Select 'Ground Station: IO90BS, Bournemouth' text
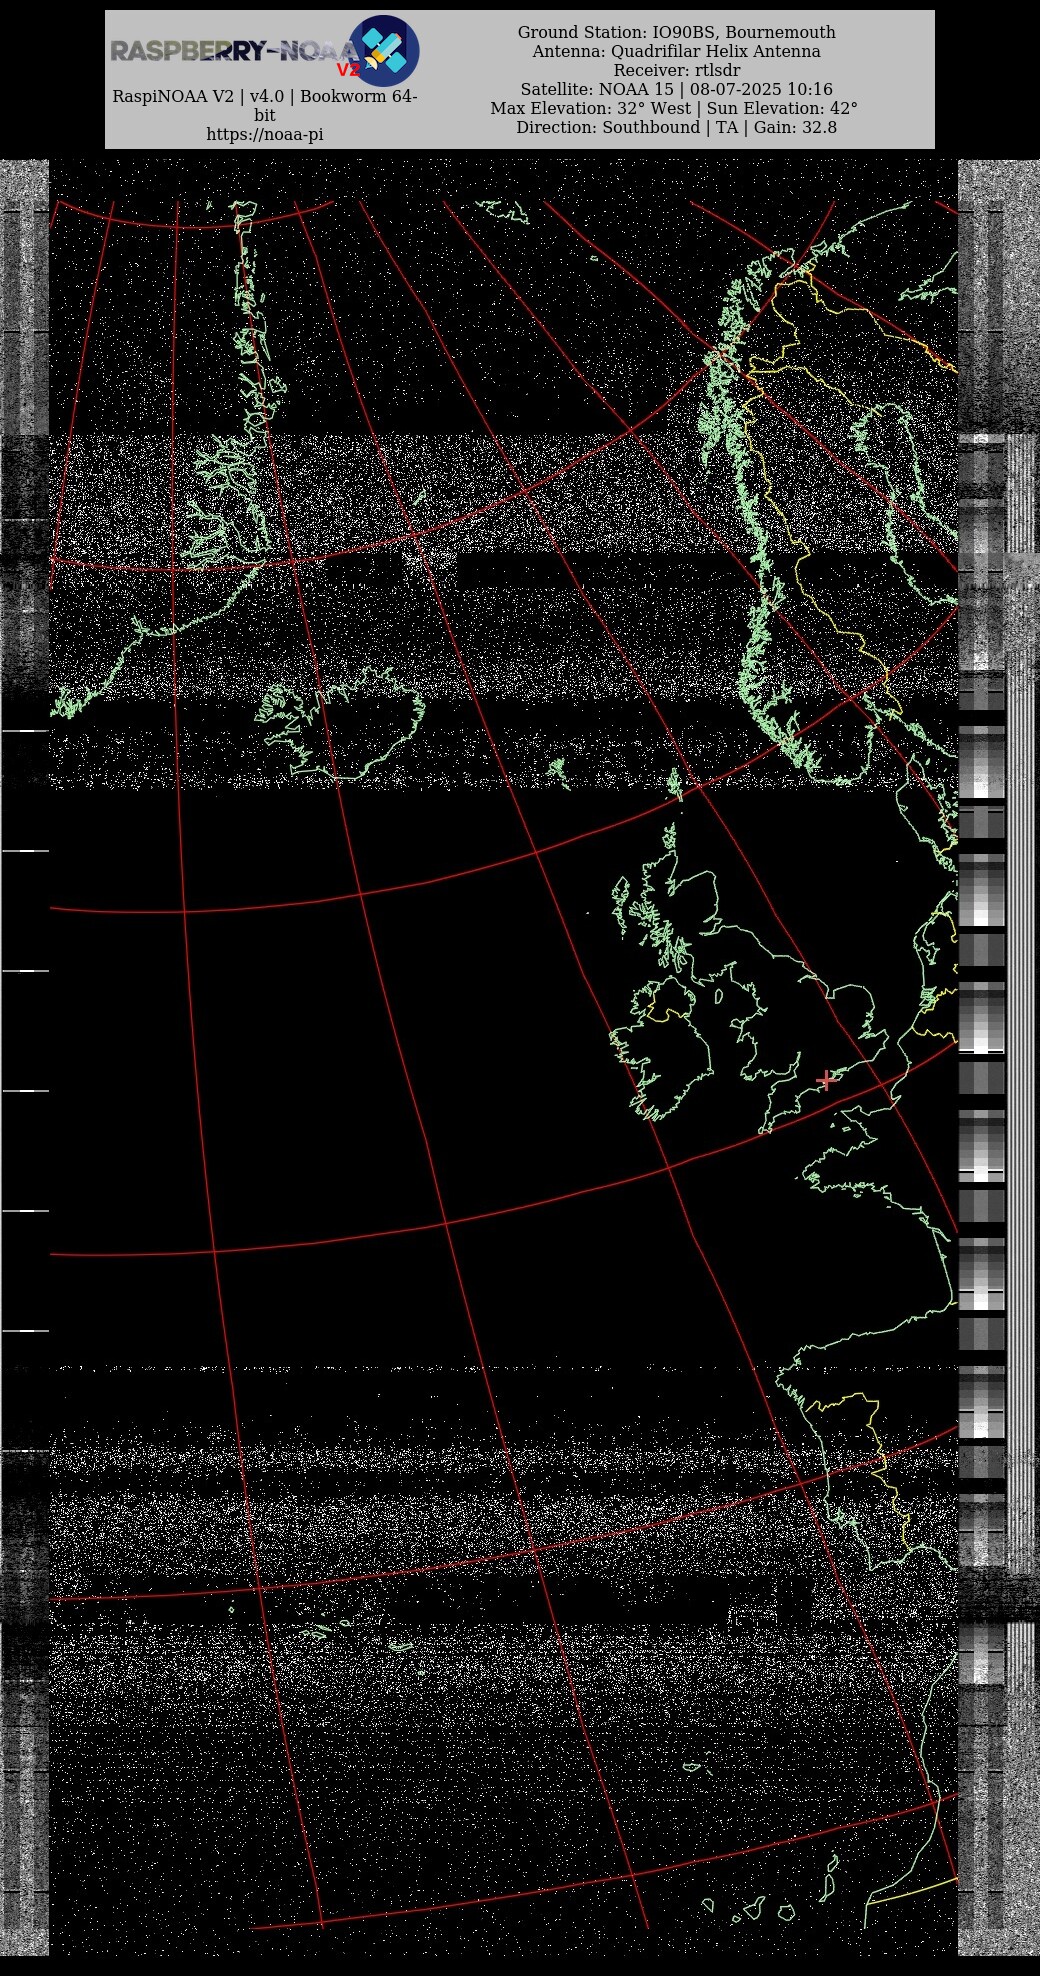The width and height of the screenshot is (1040, 1976). (x=677, y=32)
